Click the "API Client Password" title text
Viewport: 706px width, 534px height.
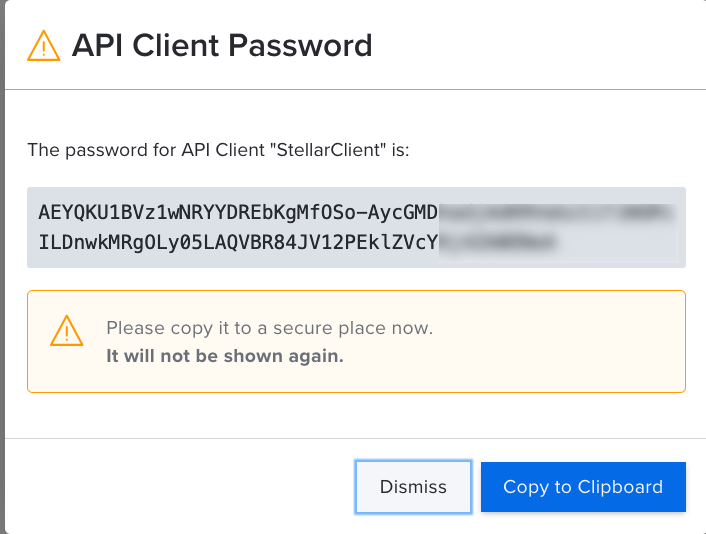coord(222,46)
